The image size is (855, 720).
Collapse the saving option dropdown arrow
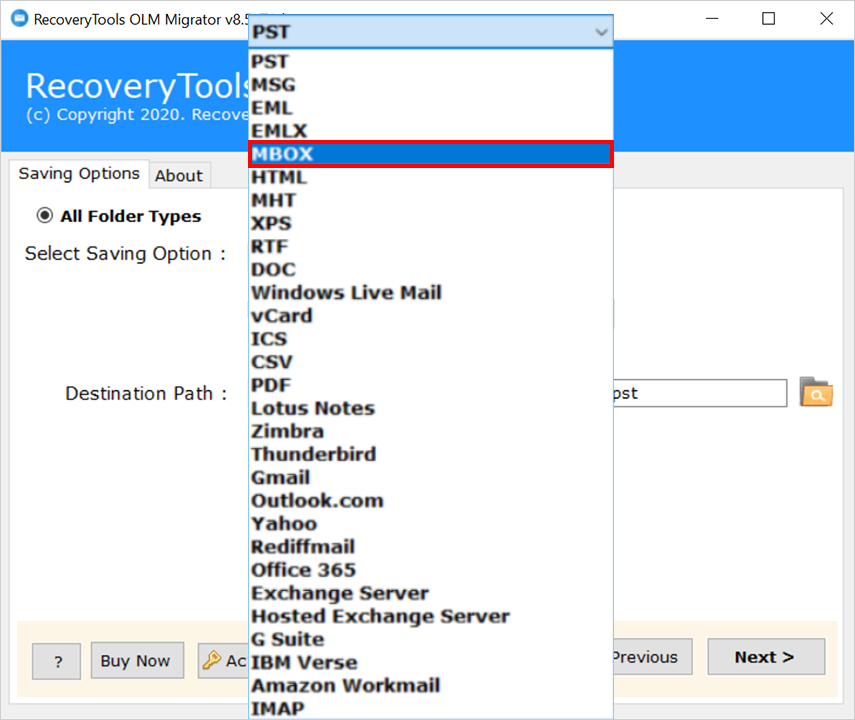pyautogui.click(x=601, y=32)
